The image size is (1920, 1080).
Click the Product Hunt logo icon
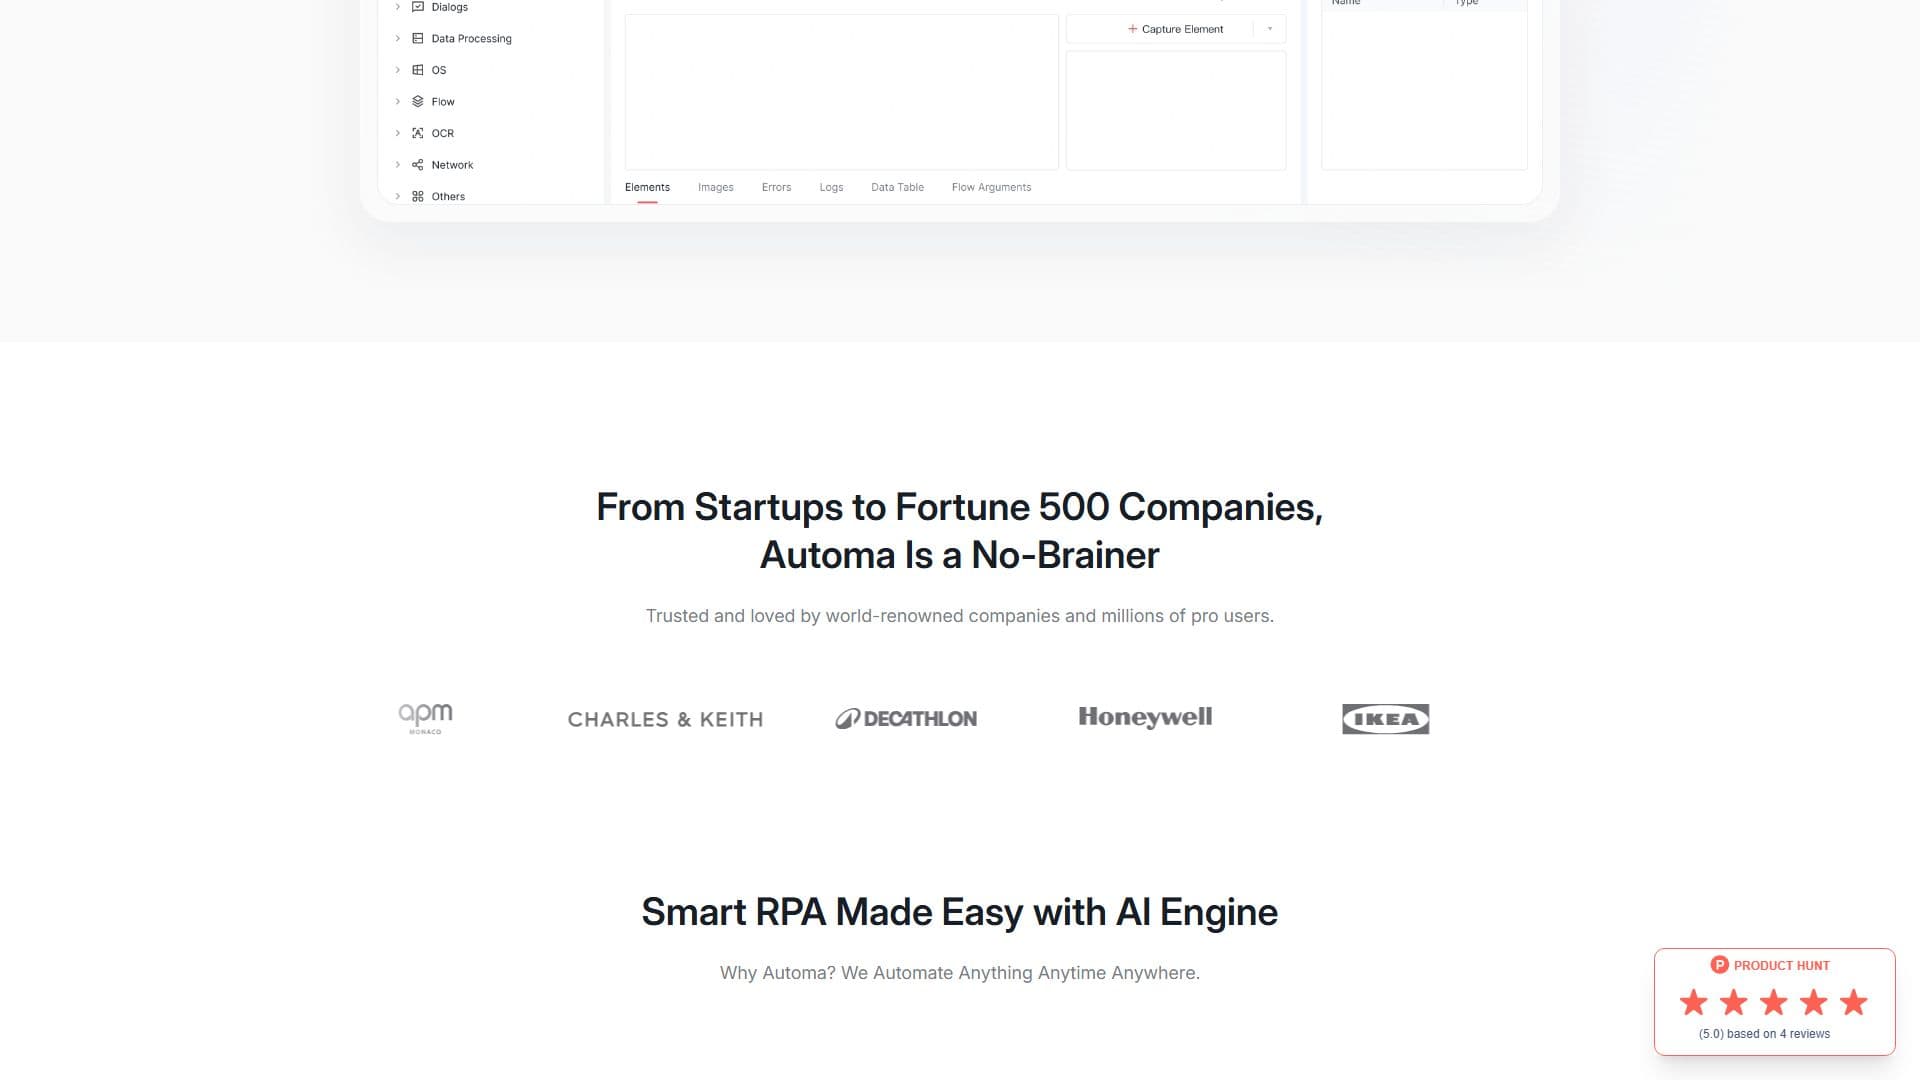(1720, 965)
